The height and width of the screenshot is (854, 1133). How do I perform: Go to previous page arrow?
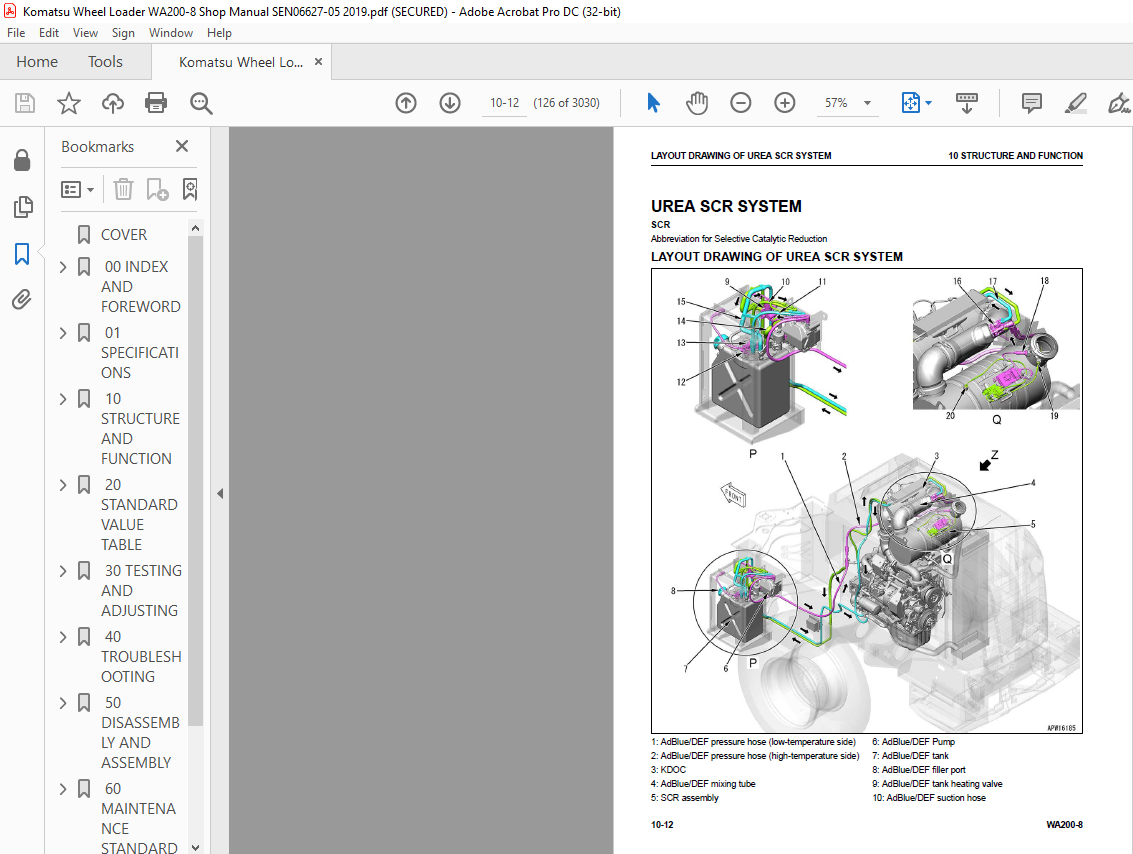[x=406, y=103]
